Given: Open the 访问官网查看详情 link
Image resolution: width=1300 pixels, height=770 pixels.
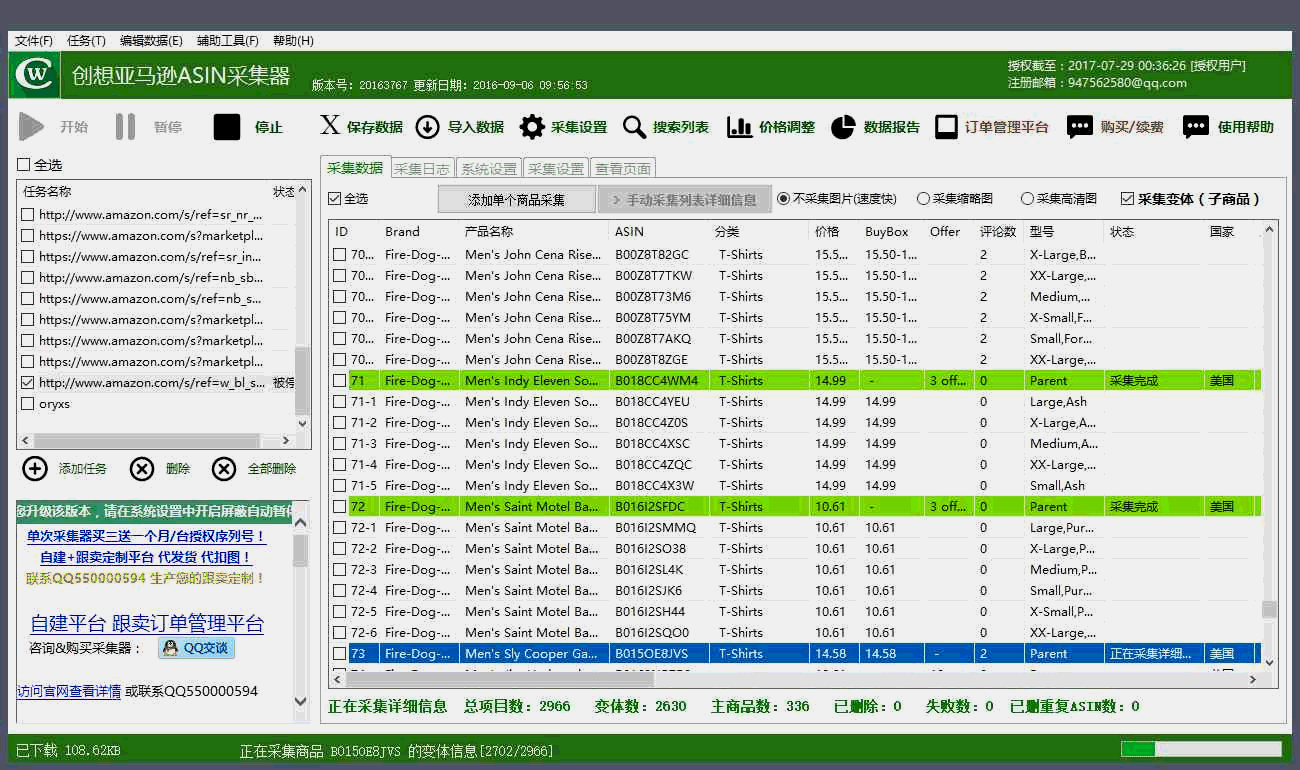Looking at the screenshot, I should coord(69,691).
